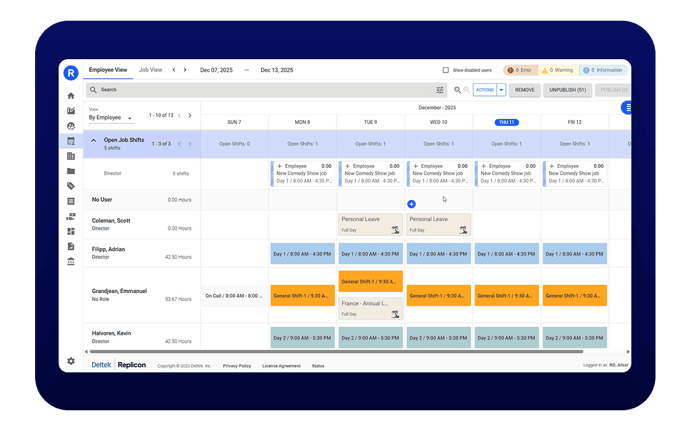Open Grandjean Sunday On Call shift
The width and height of the screenshot is (690, 431).
[234, 296]
